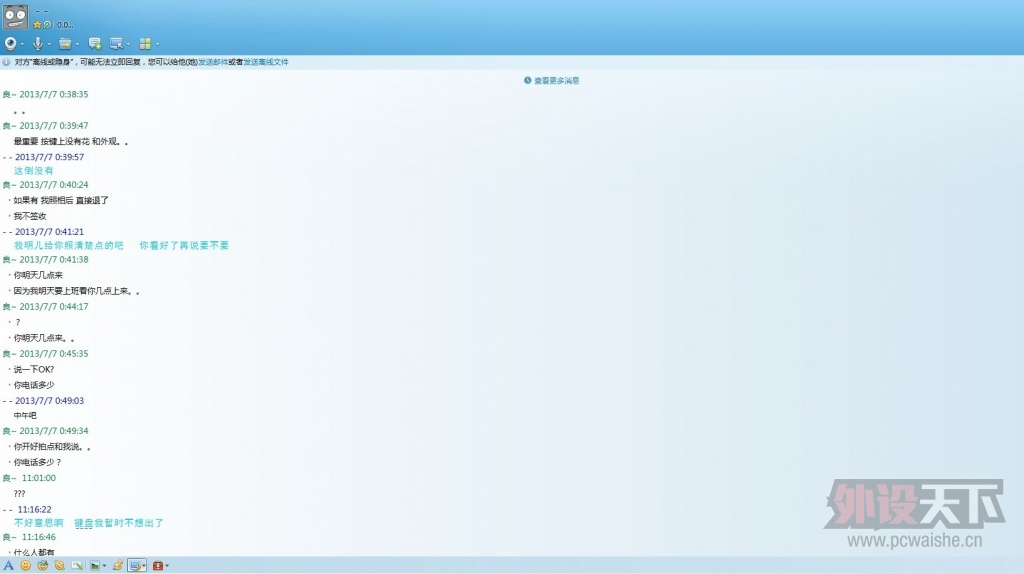Send a window shake nudge icon
Image resolution: width=1024 pixels, height=574 pixels.
59,566
